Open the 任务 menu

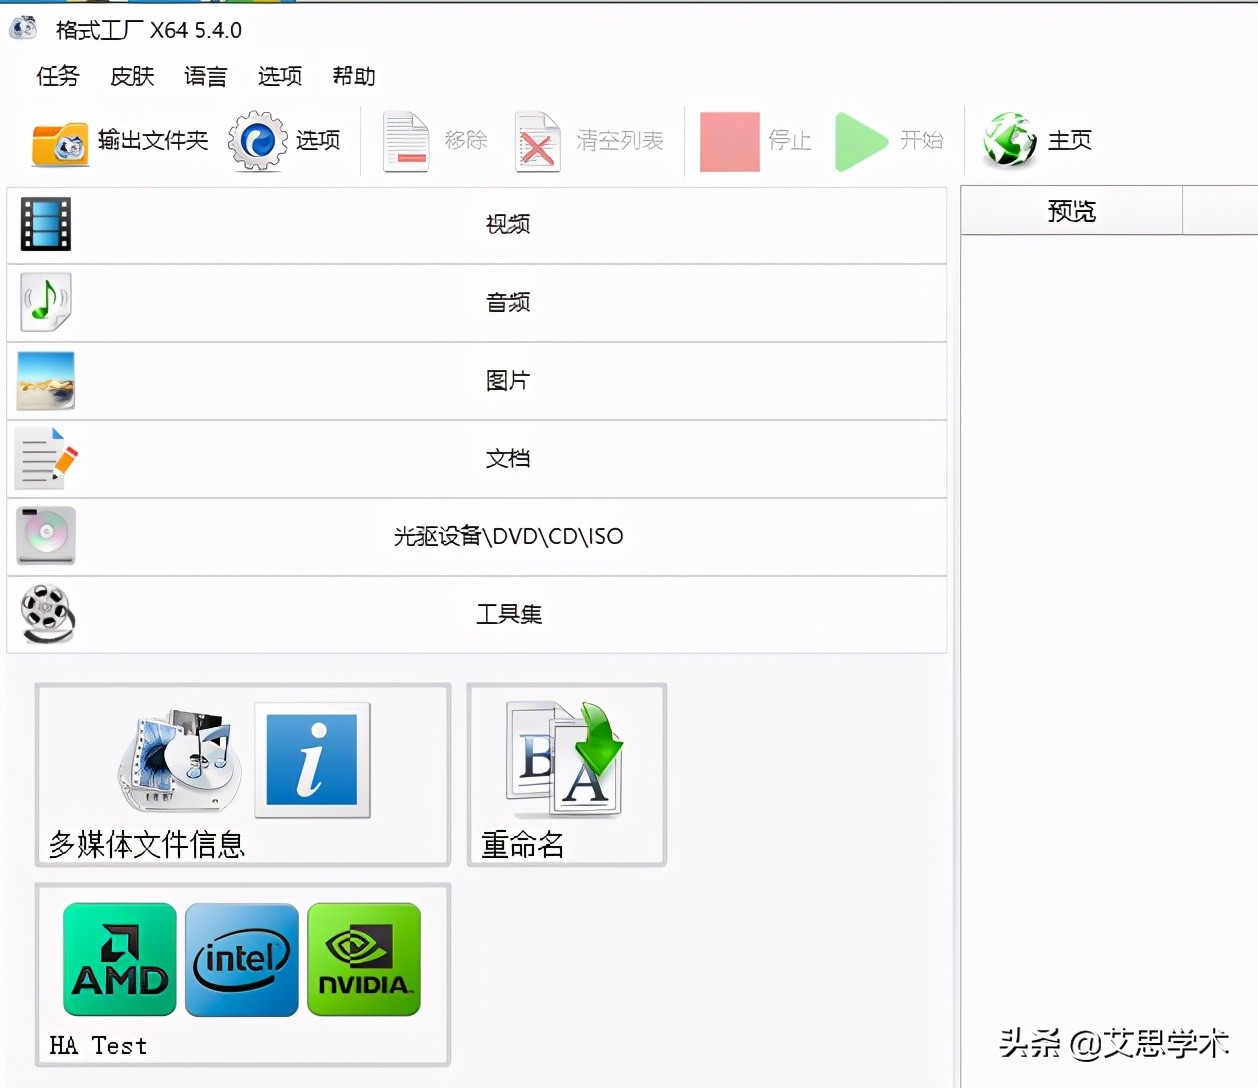point(57,77)
